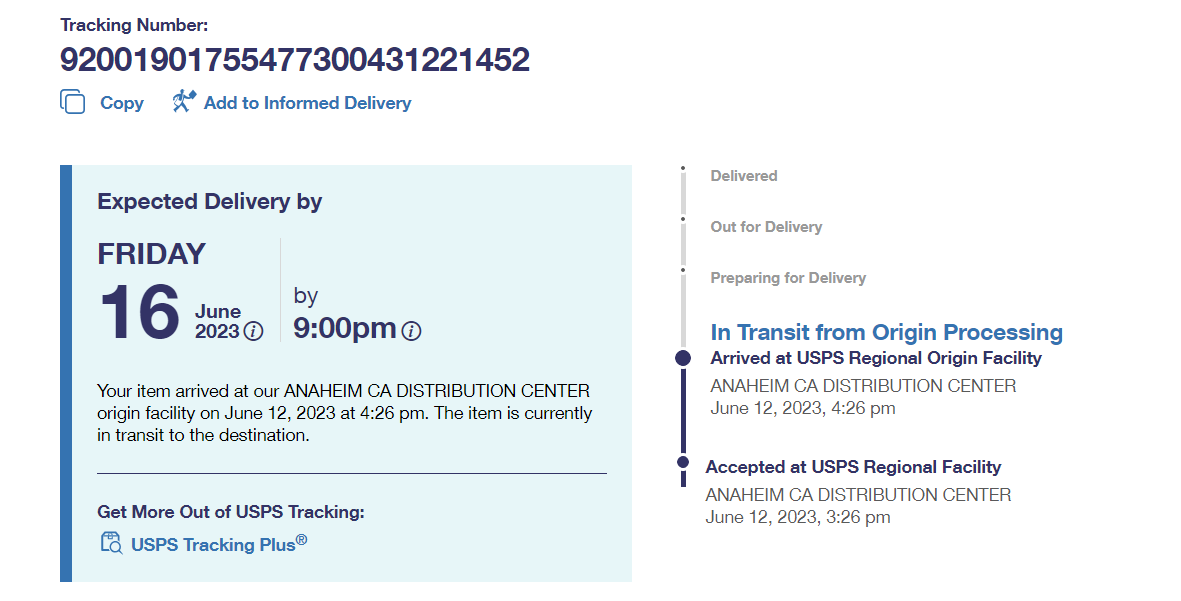The image size is (1181, 601).
Task: Click the Arrived at USPS Regional Origin Facility entry
Action: (x=876, y=358)
